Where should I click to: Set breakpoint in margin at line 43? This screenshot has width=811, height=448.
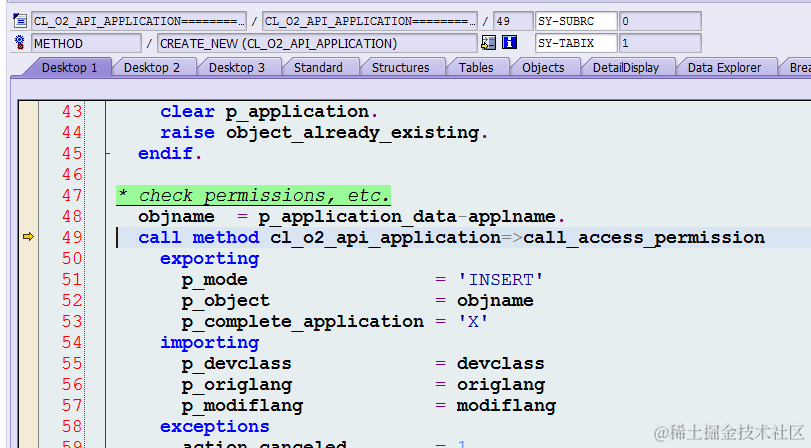click(28, 112)
